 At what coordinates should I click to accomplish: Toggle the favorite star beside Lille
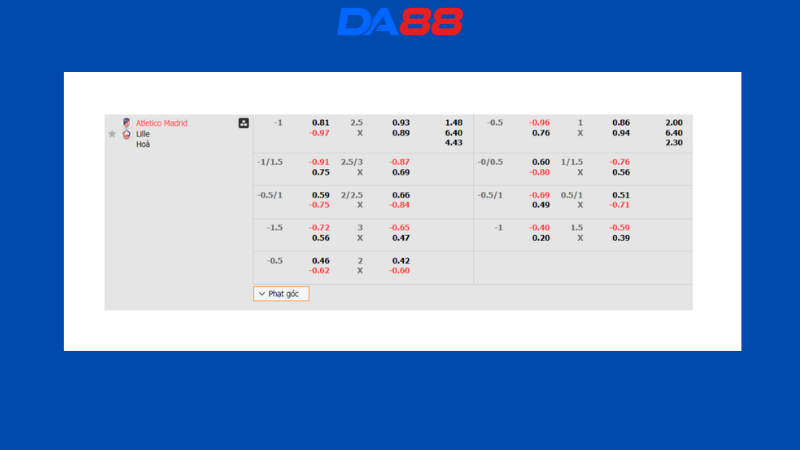[112, 134]
